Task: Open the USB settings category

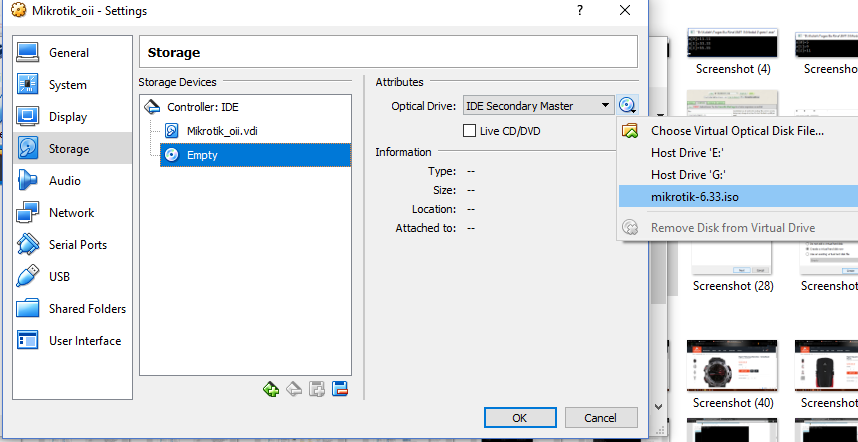Action: (72, 277)
